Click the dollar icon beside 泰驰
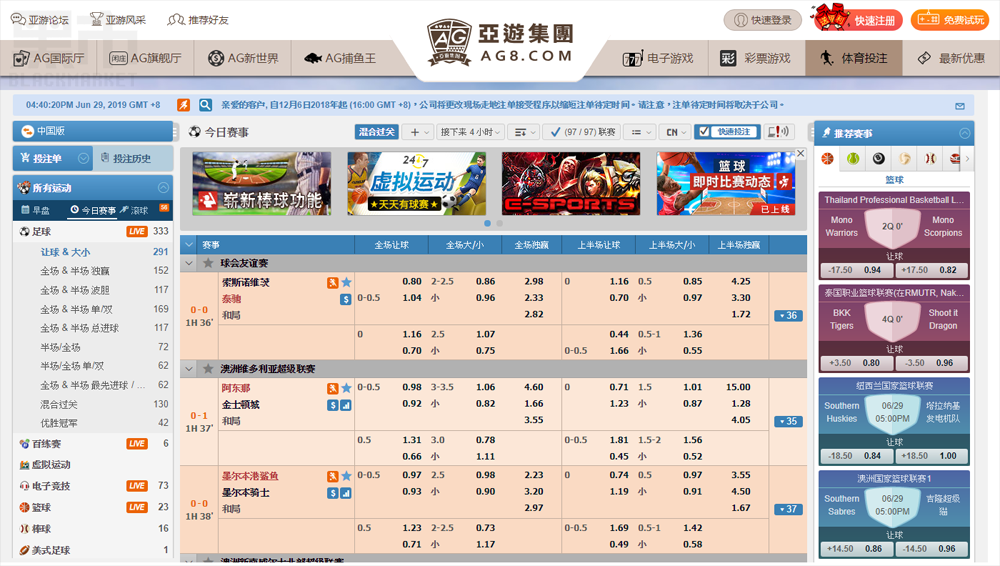This screenshot has height=566, width=1000. [x=346, y=299]
